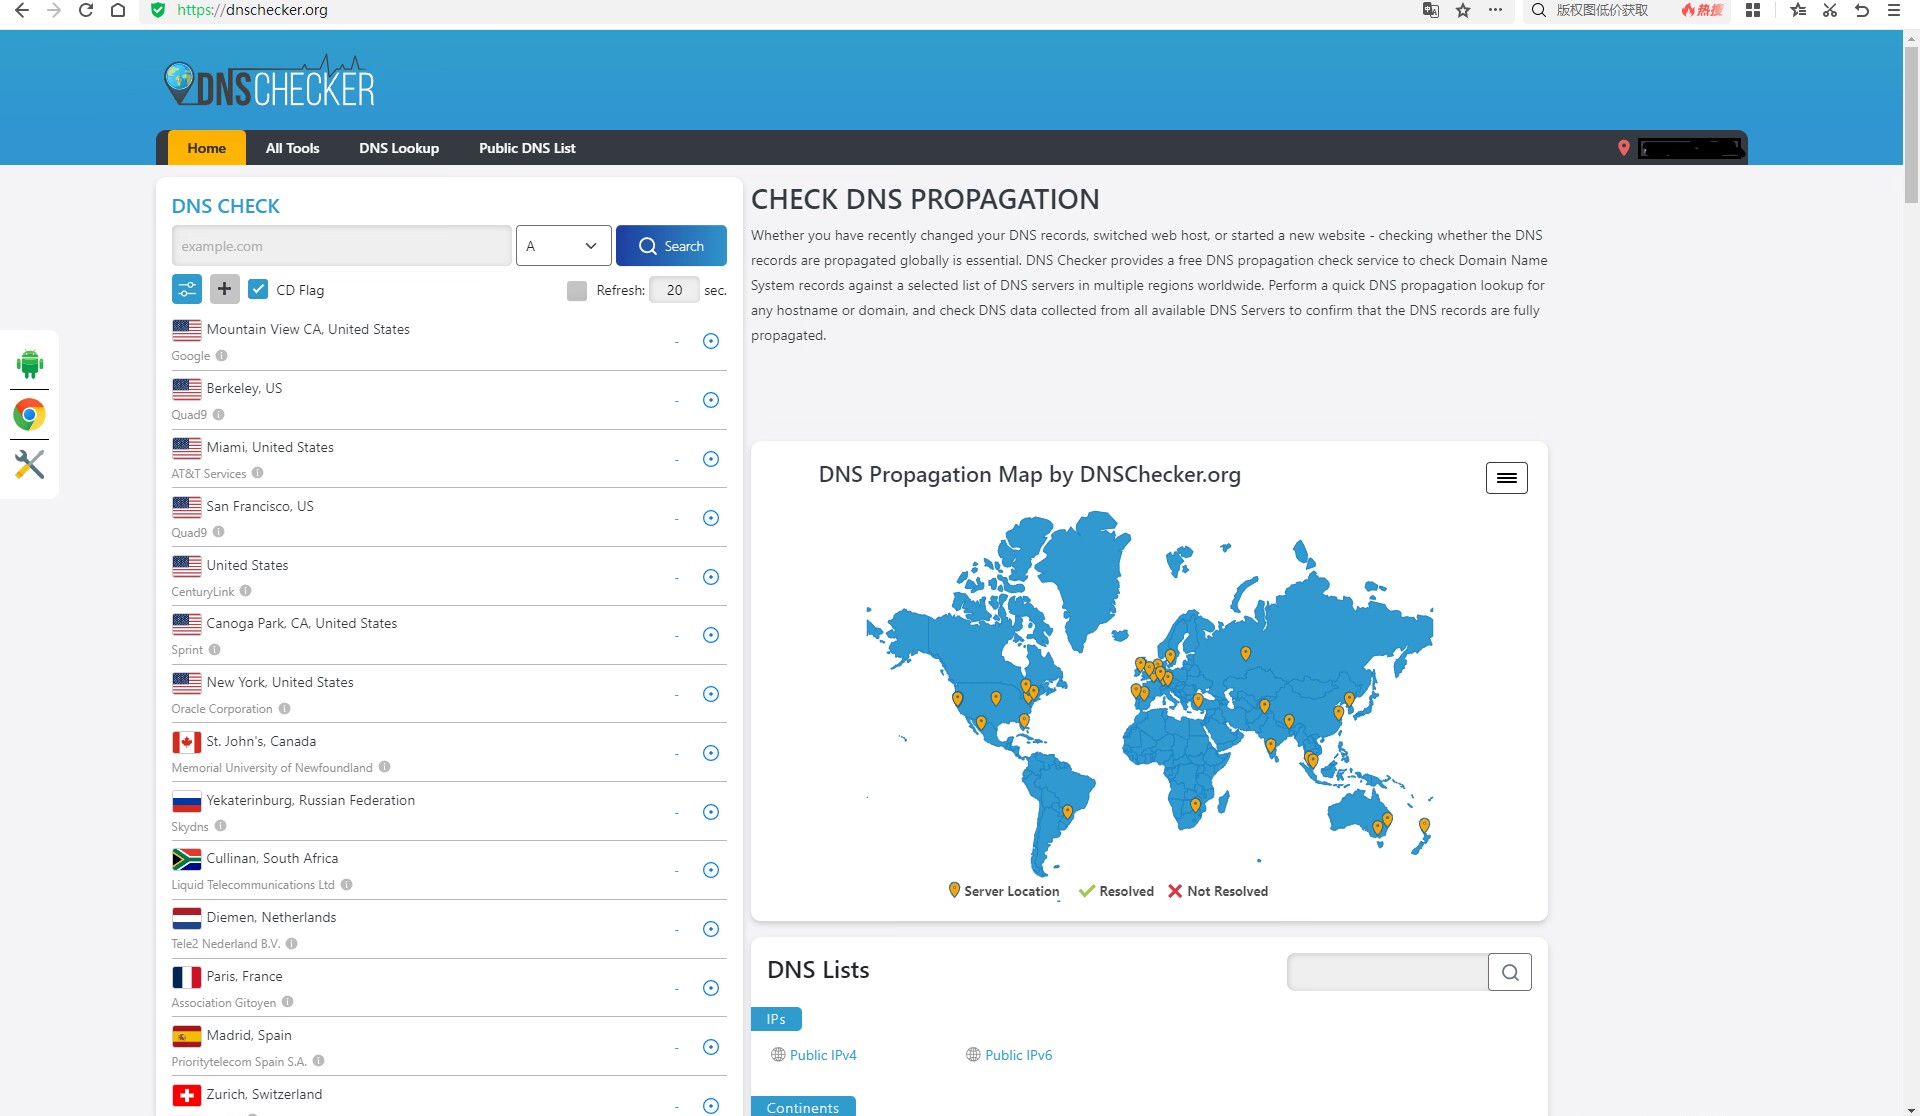Select the IPs tab in DNS Lists
1920x1116 pixels.
(x=776, y=1019)
